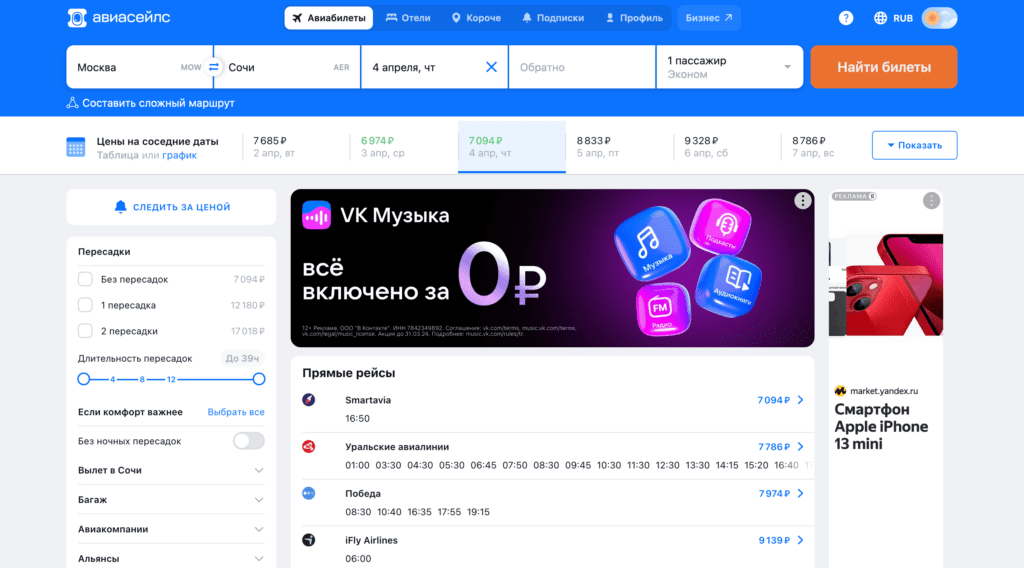Viewport: 1024px width, 568px height.
Task: Select 5 апр price 8 833 ₽
Action: pyautogui.click(x=619, y=146)
